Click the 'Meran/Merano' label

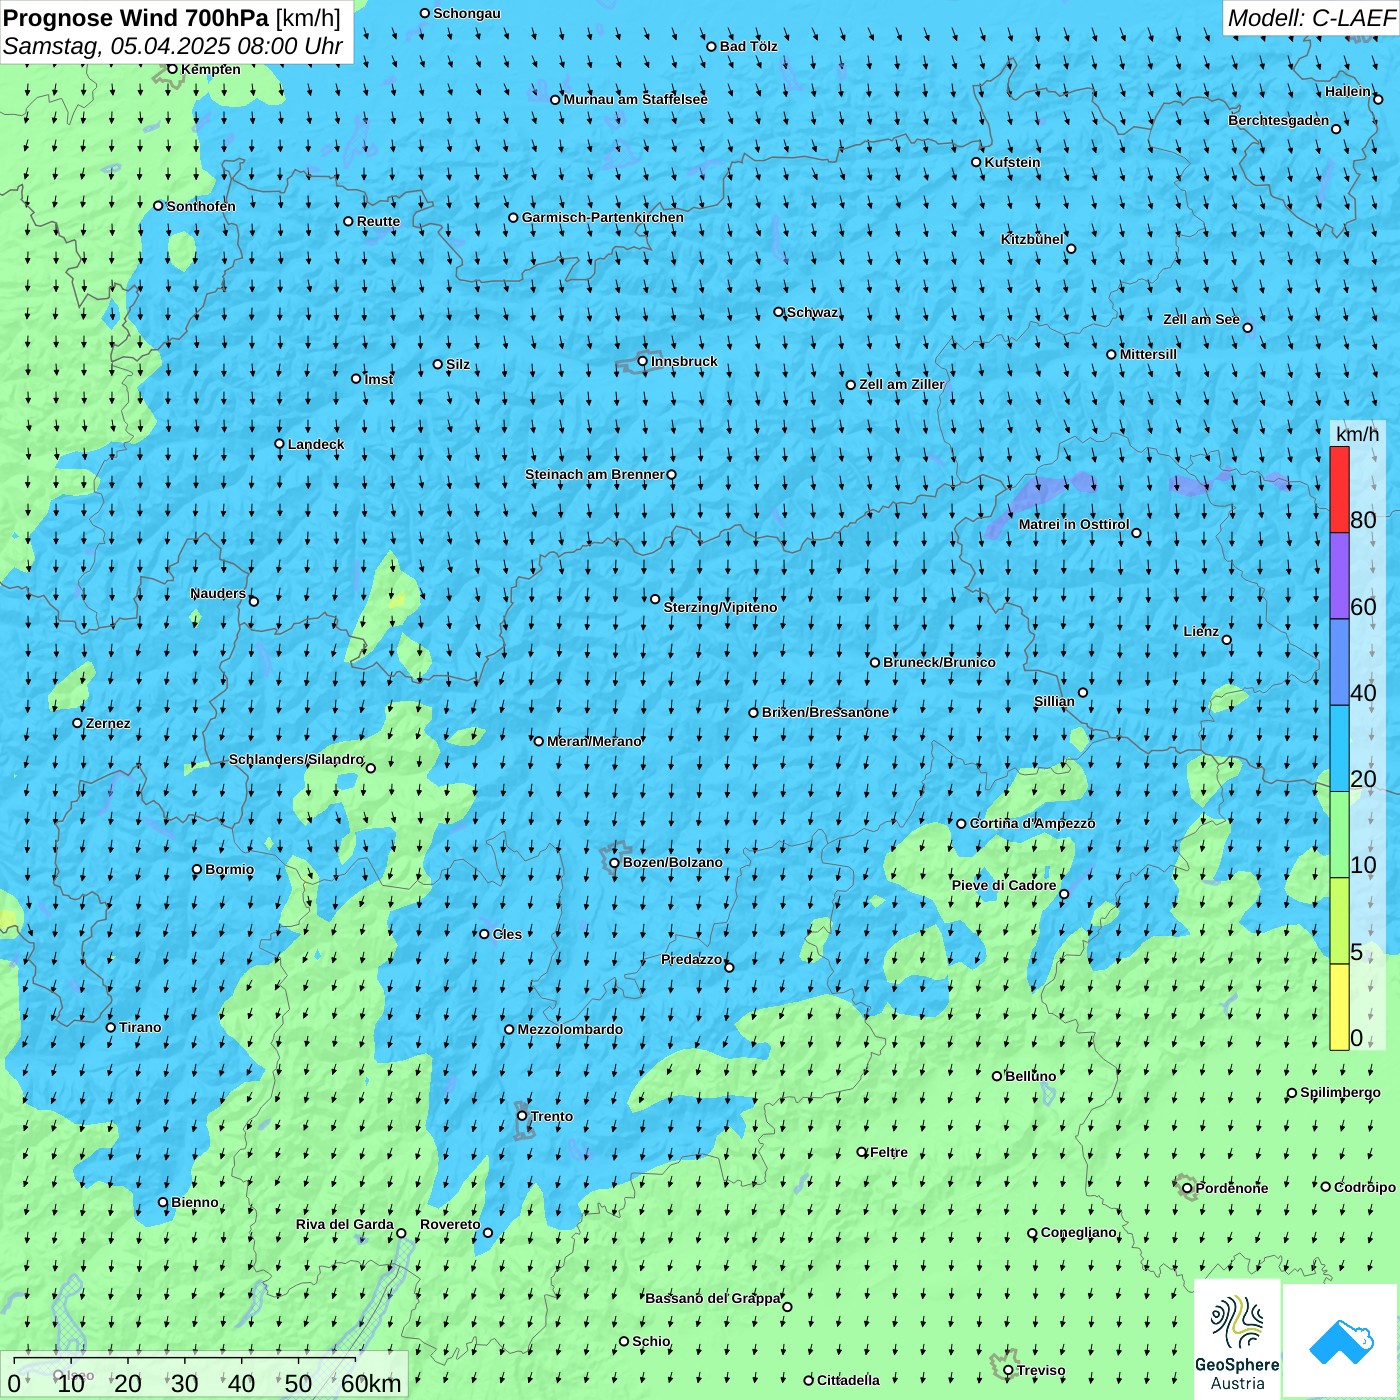pos(594,741)
